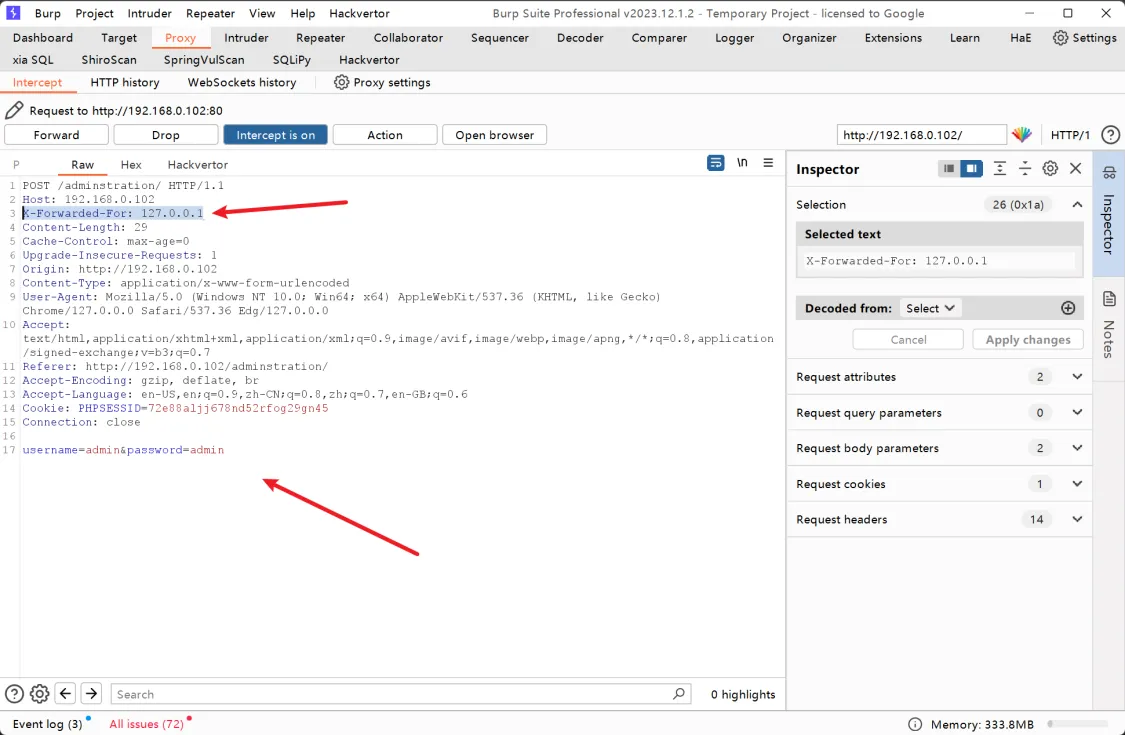Screen dimensions: 1125x735
Task: Go to previous search match arrow
Action: (66, 694)
